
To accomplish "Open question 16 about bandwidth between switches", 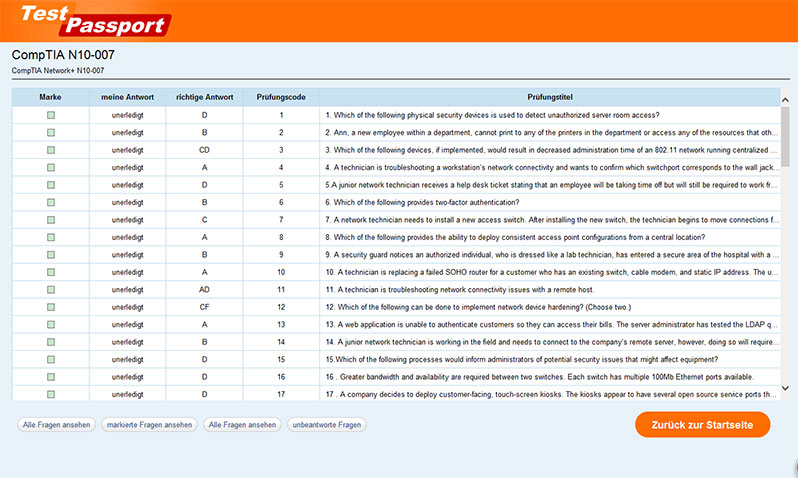I will [x=539, y=377].
